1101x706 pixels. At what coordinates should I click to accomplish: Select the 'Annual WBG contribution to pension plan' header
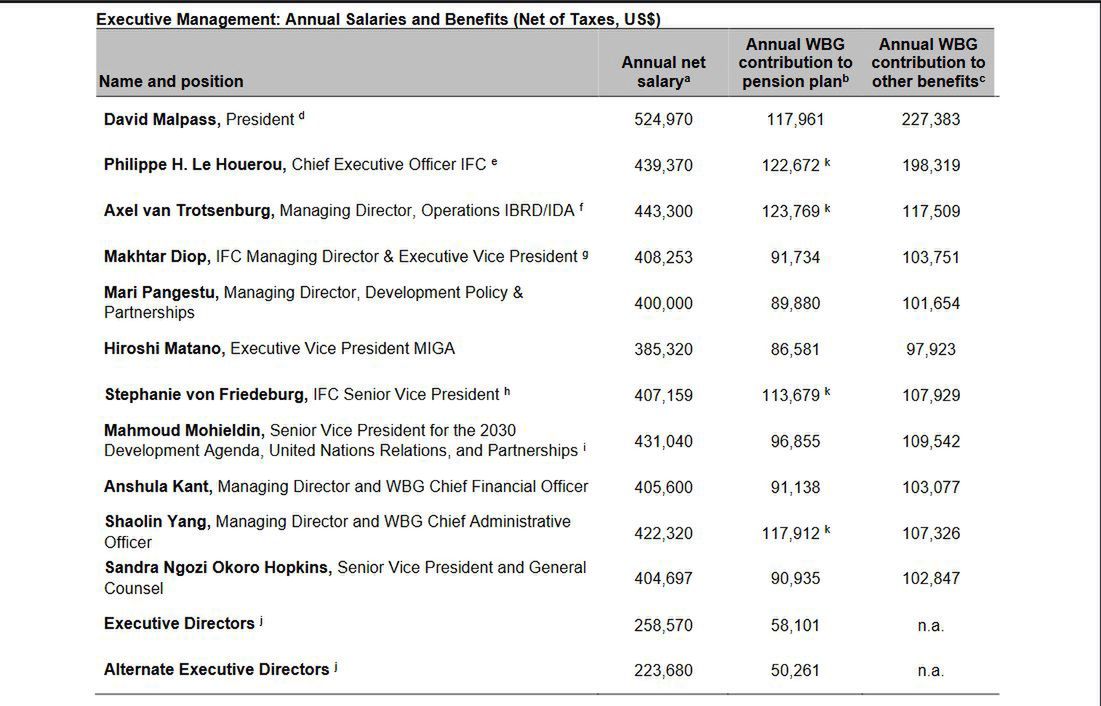click(795, 63)
